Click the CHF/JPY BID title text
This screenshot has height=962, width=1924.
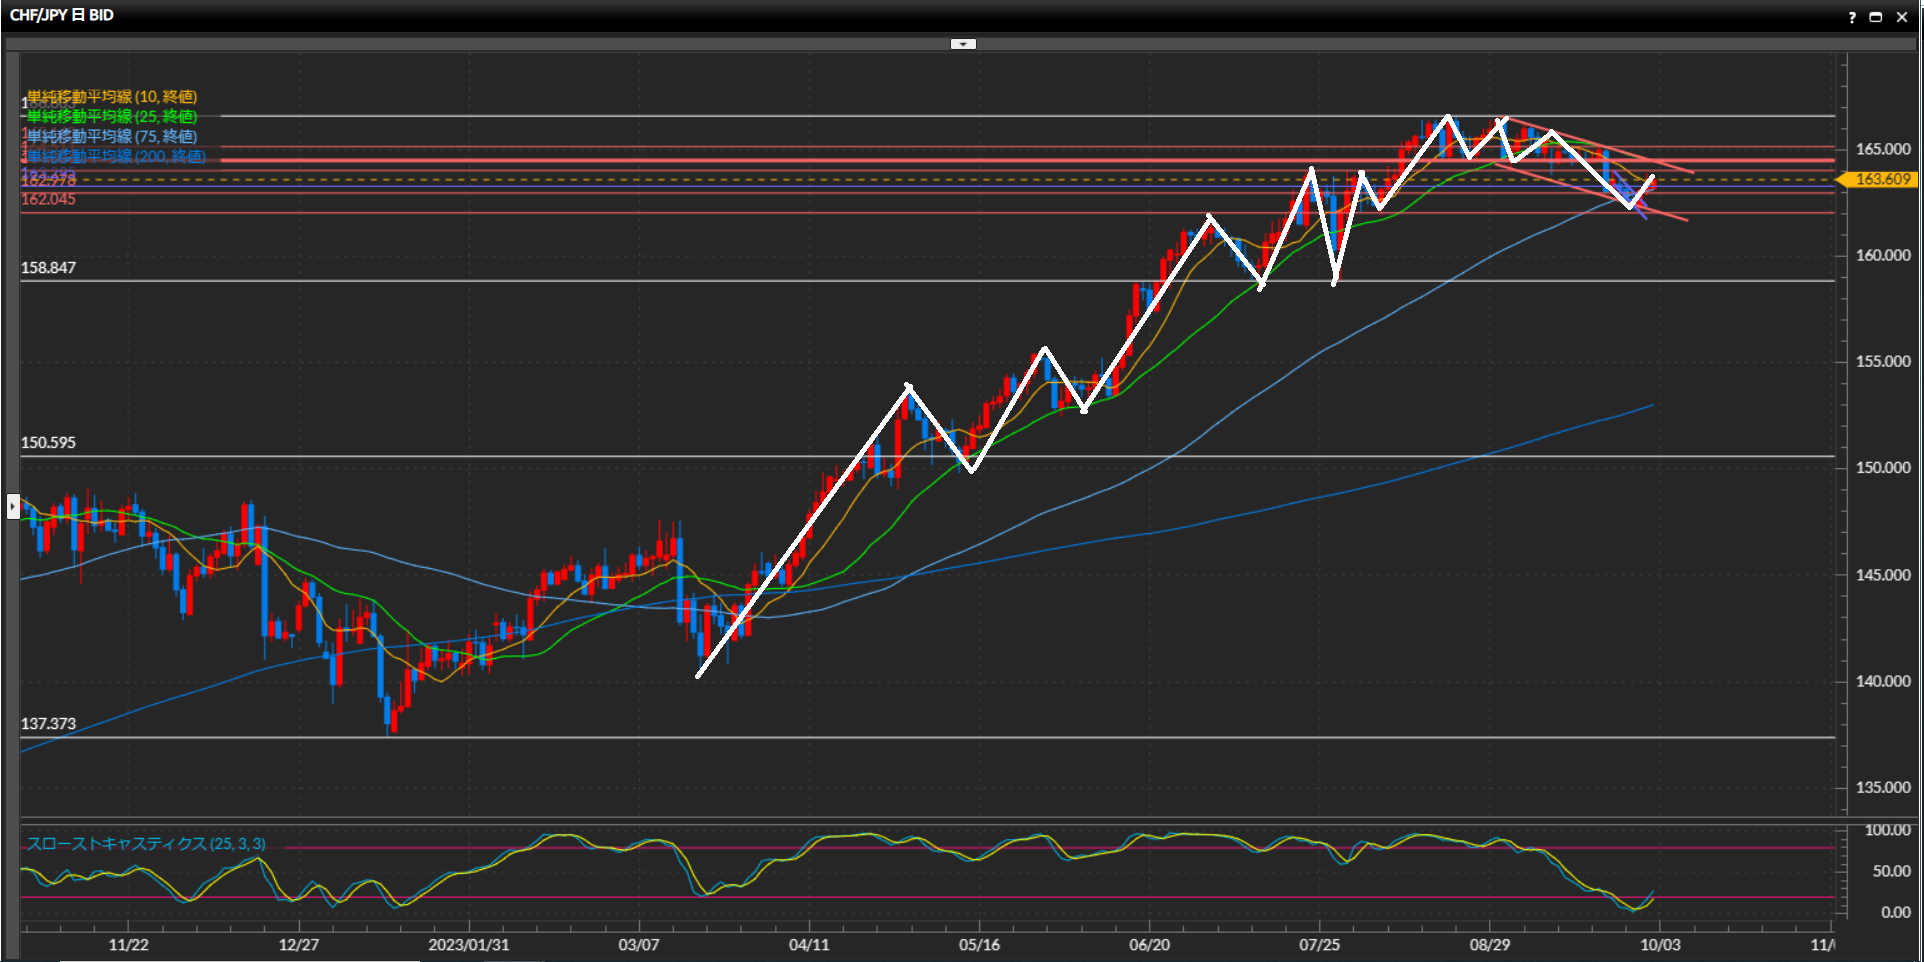pyautogui.click(x=62, y=15)
